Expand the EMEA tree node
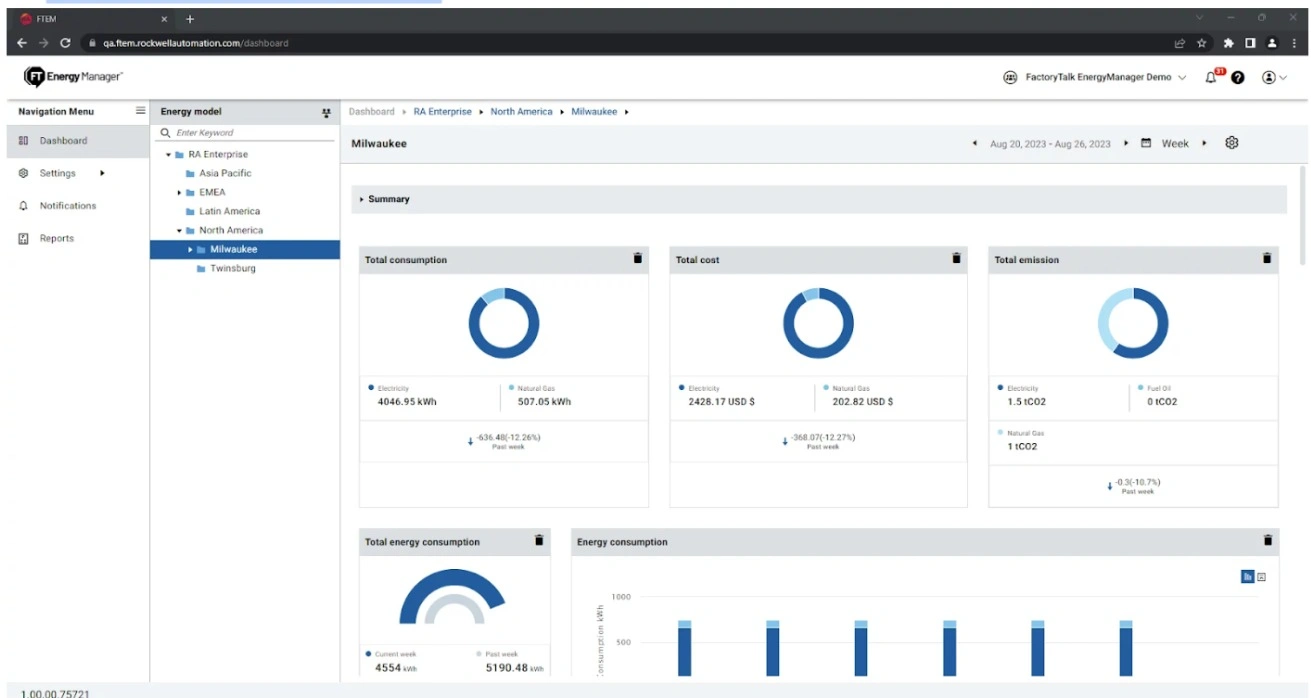This screenshot has width=1311, height=698. pos(180,192)
